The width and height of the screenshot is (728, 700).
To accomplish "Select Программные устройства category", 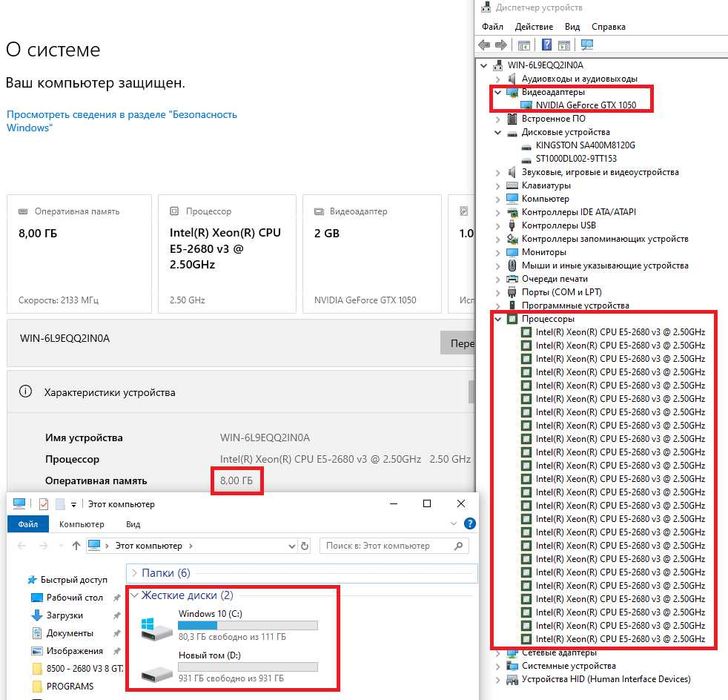I will 575,305.
